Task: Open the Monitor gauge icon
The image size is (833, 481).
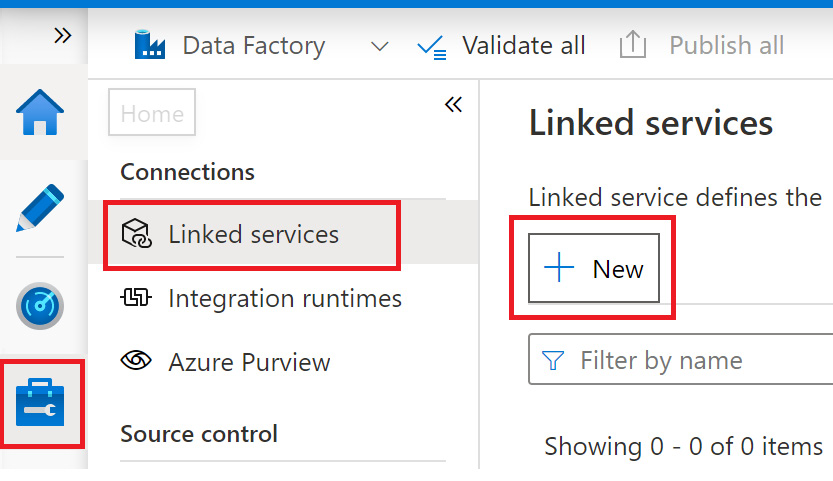Action: coord(40,305)
